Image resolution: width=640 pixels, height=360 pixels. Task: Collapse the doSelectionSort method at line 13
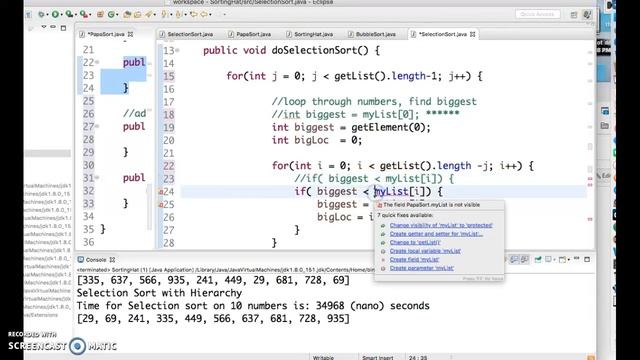tap(178, 51)
